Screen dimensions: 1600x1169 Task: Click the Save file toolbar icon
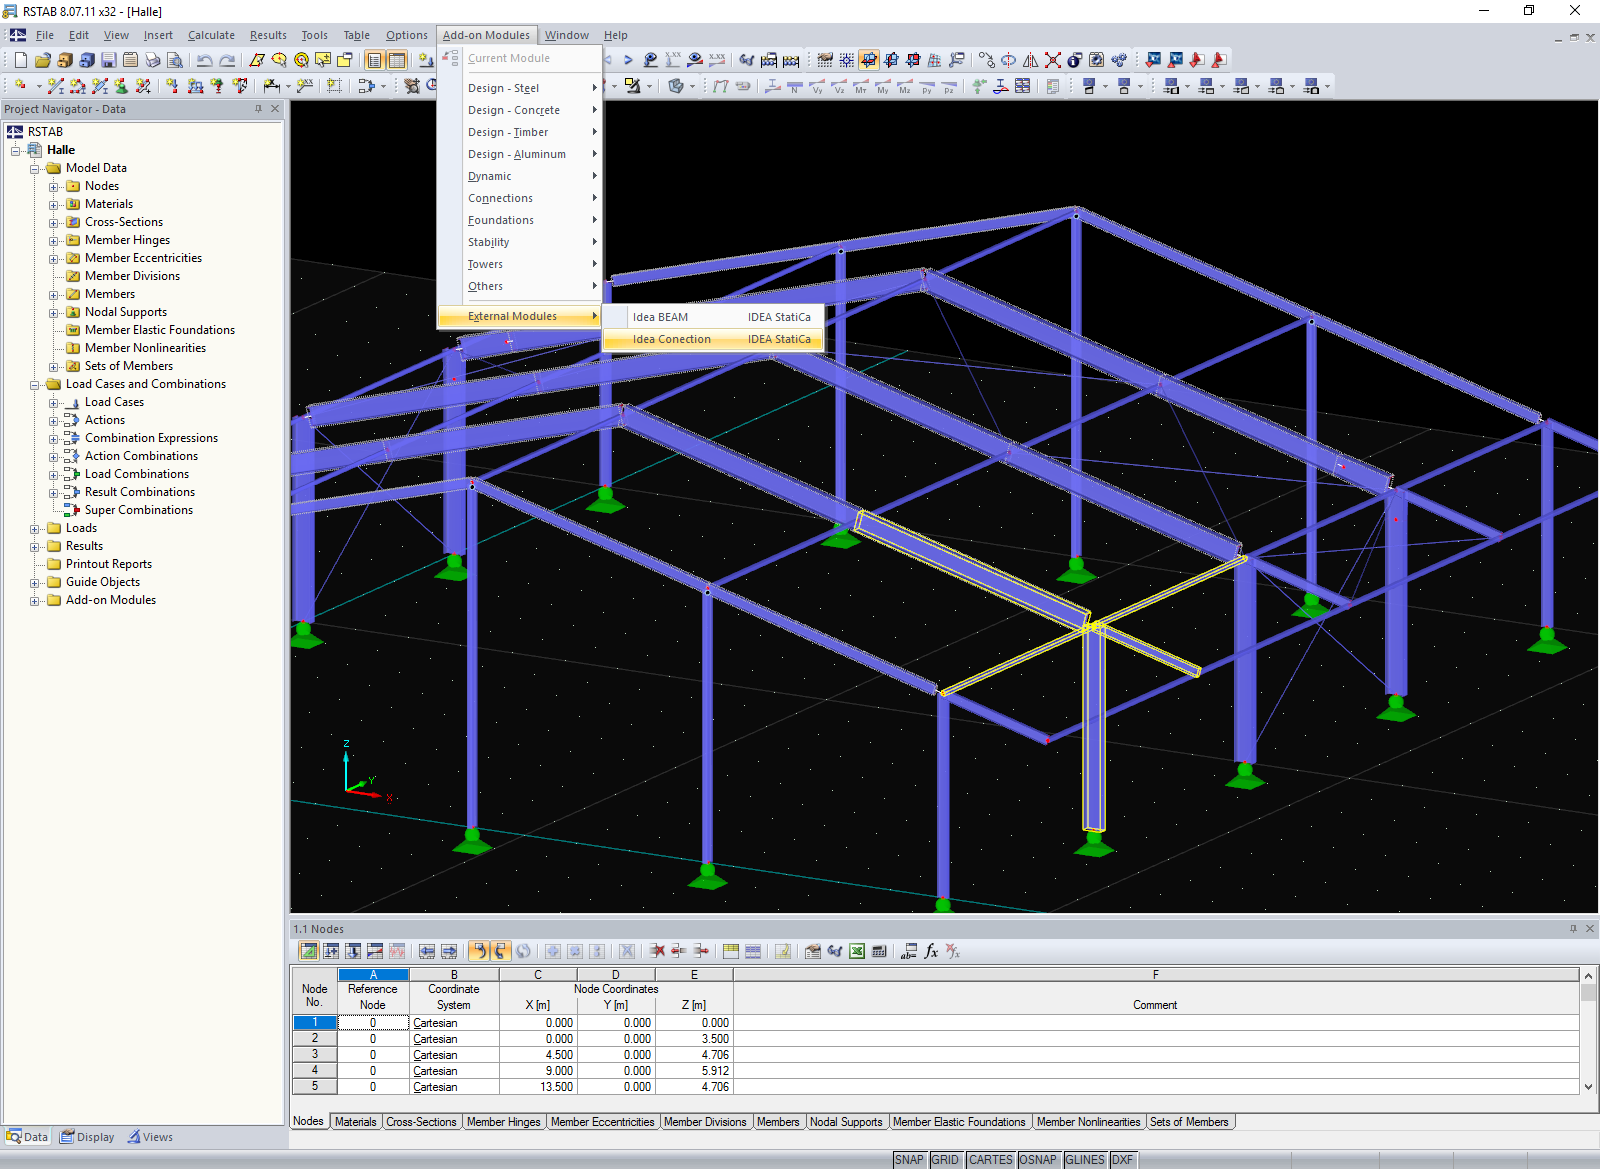tap(108, 60)
